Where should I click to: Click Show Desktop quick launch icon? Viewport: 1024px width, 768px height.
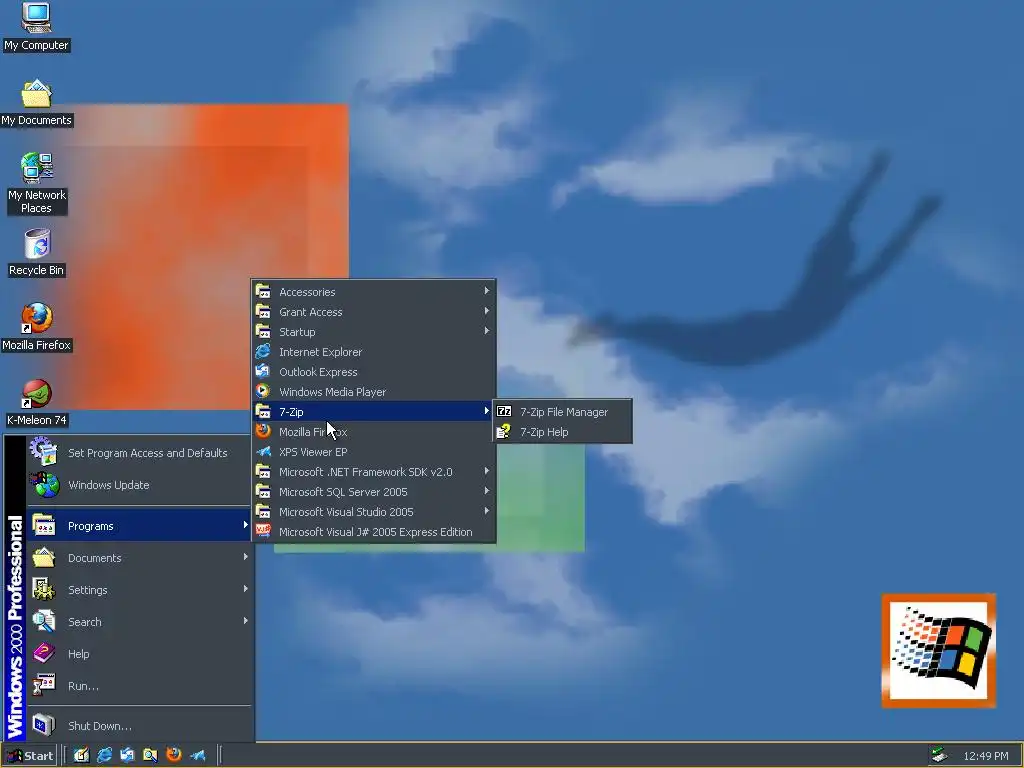click(82, 756)
